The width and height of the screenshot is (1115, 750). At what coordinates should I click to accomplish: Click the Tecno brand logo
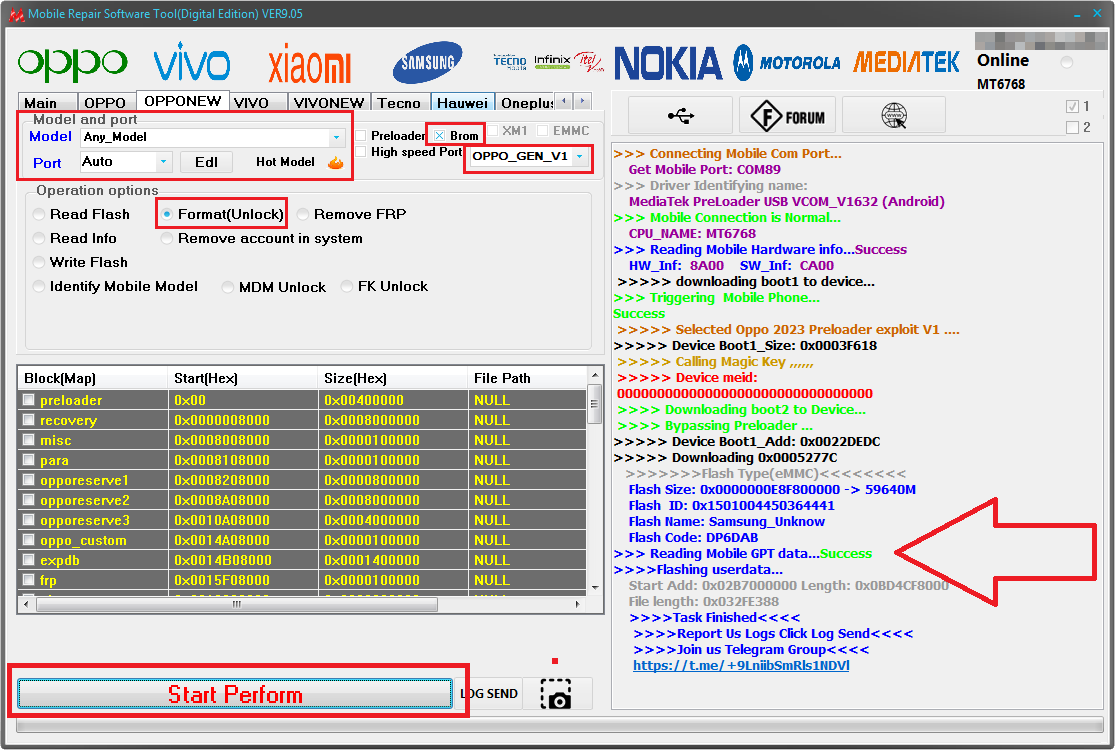click(510, 62)
